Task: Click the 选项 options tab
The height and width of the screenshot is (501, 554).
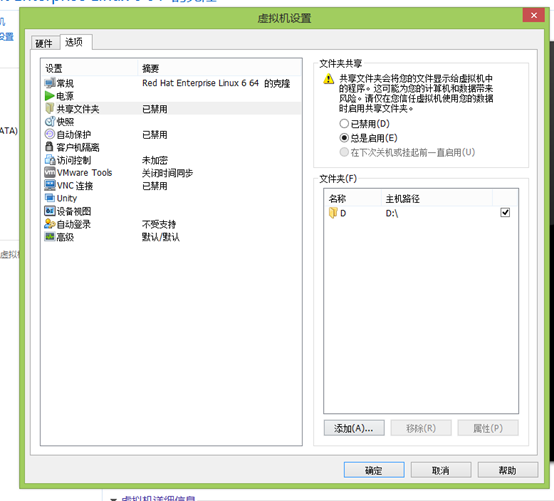Action: click(x=76, y=42)
